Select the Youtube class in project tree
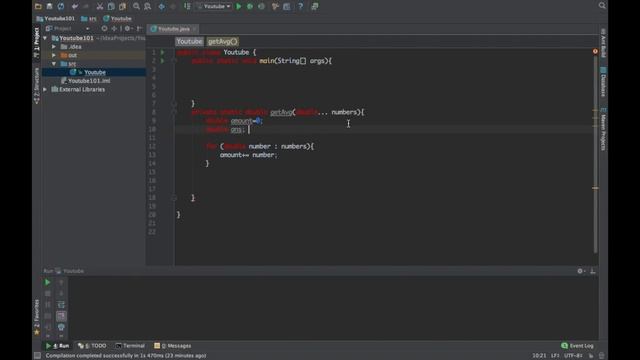This screenshot has height=360, width=640. click(94, 72)
